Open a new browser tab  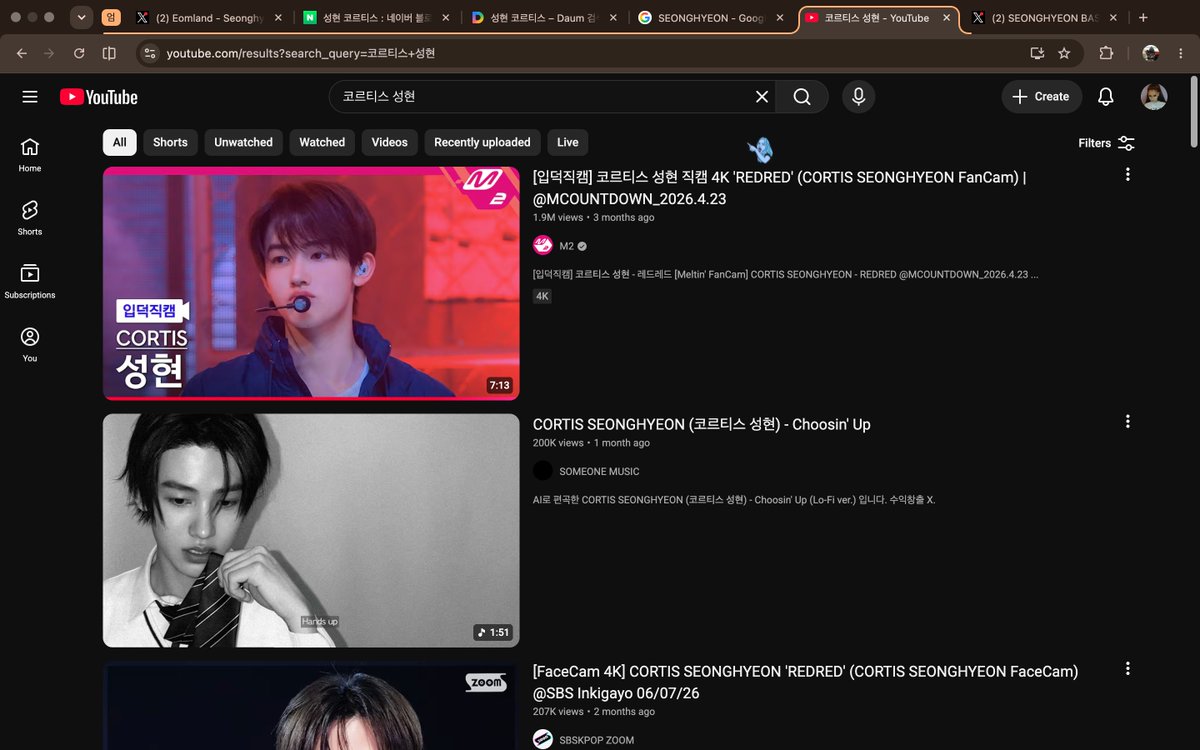pyautogui.click(x=1143, y=18)
